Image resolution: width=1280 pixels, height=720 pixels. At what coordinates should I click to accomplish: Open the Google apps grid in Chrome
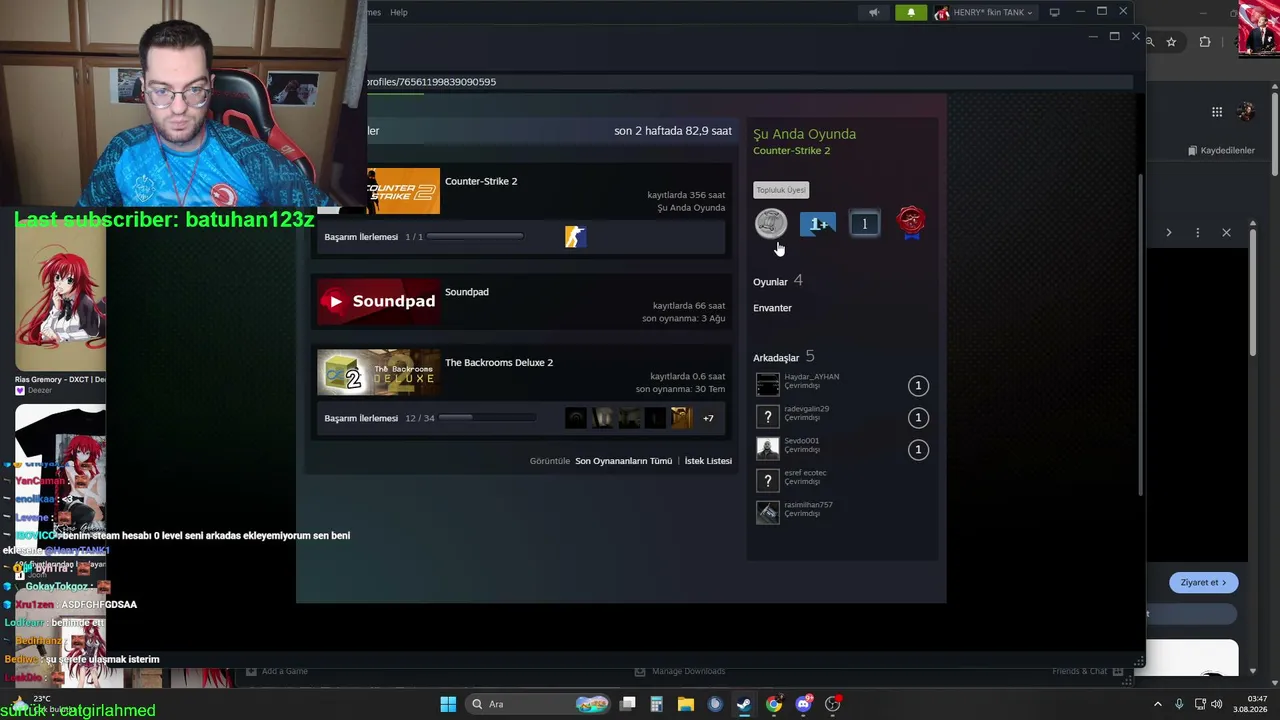pos(1217,112)
